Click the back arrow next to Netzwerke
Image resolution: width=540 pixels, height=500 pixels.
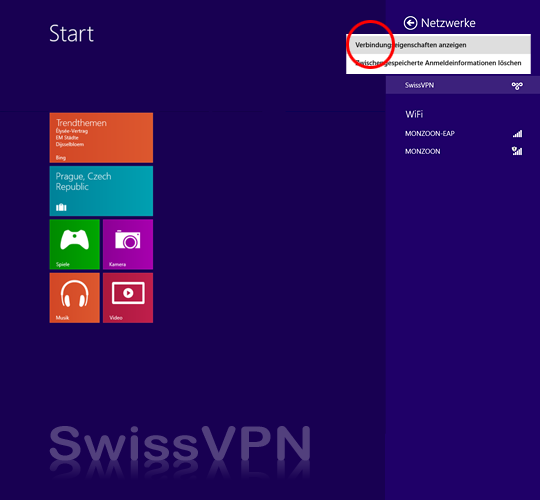[410, 23]
